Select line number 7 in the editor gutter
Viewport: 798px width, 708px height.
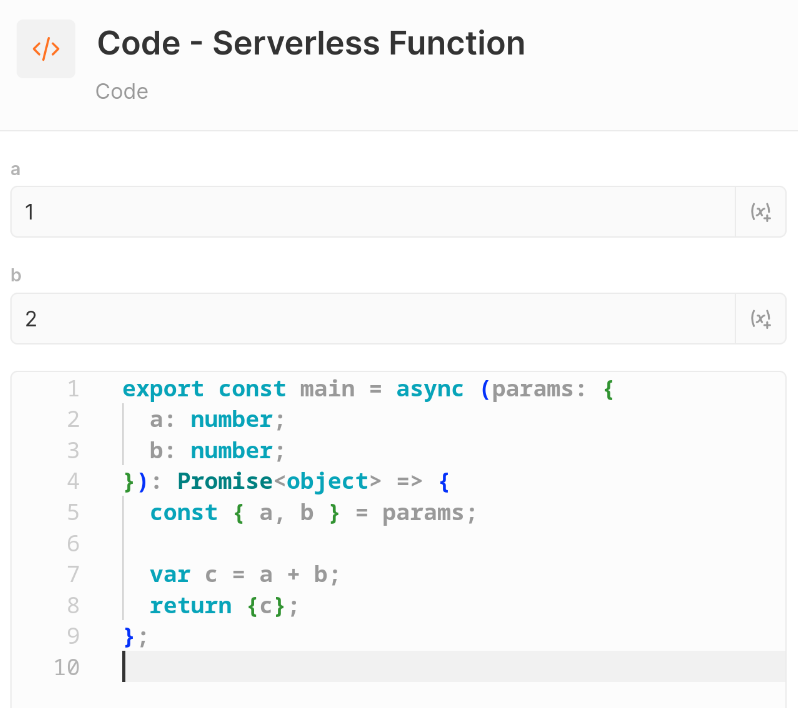(x=72, y=575)
